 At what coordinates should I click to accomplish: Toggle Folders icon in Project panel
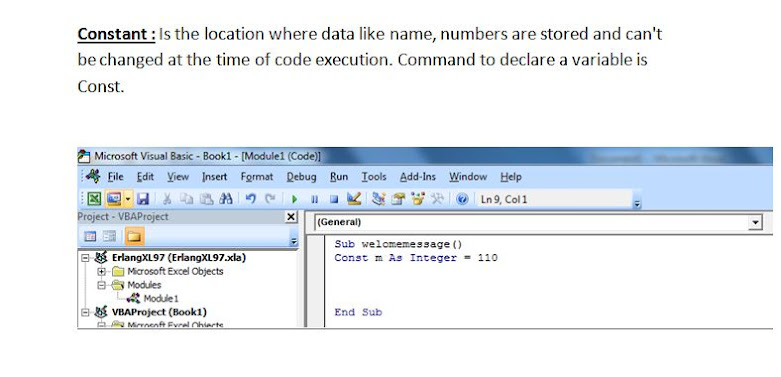point(134,236)
